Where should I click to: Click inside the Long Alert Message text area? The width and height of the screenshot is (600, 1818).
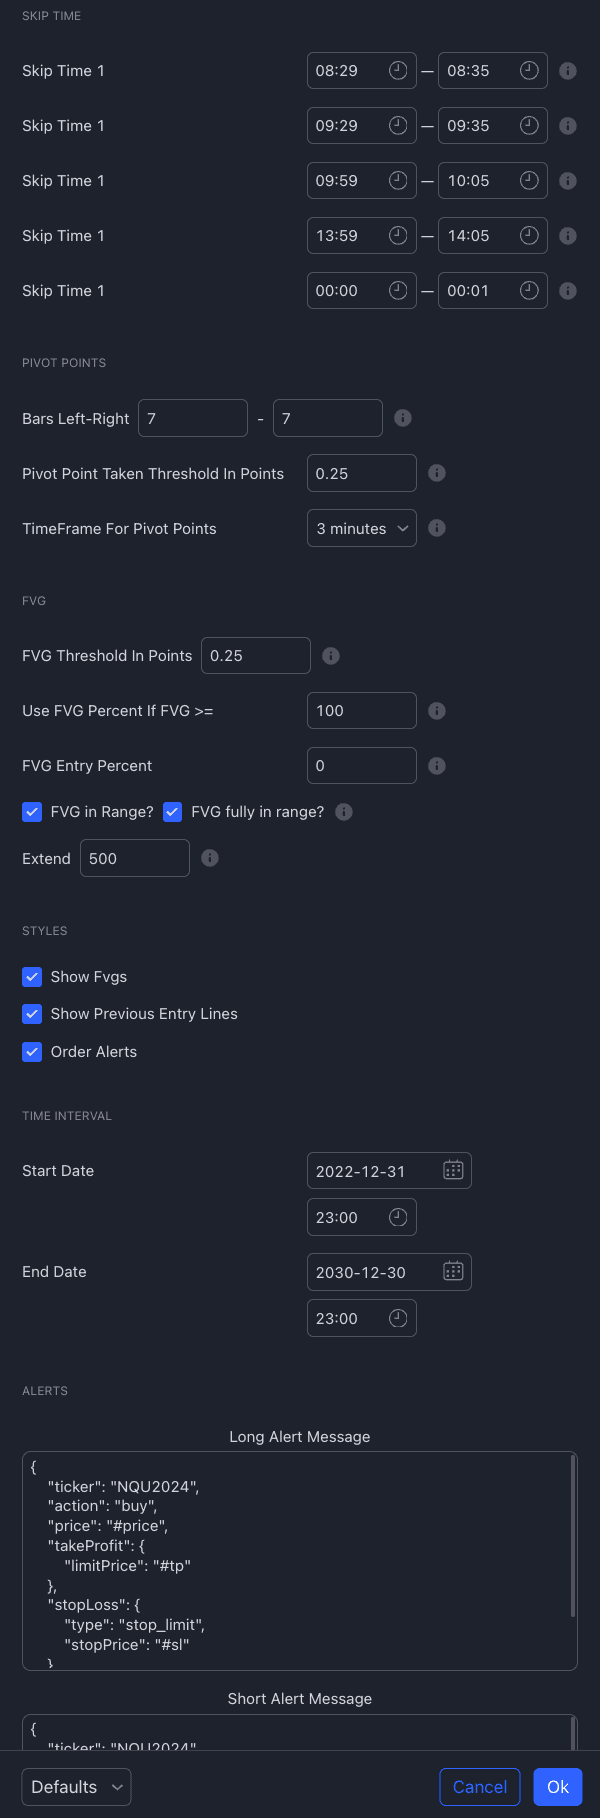click(296, 1561)
